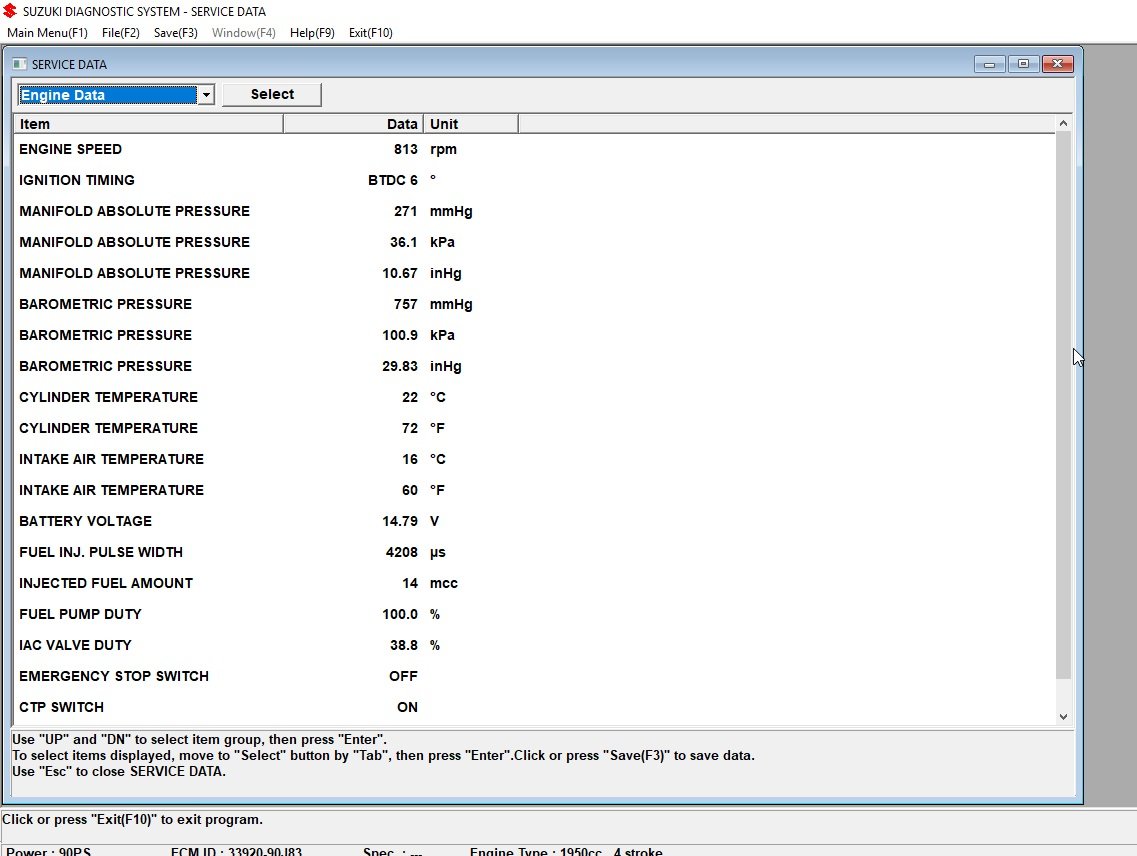Select MANIFOLD ABSOLUTE PRESSURE inHg row
This screenshot has width=1137, height=856.
534,273
